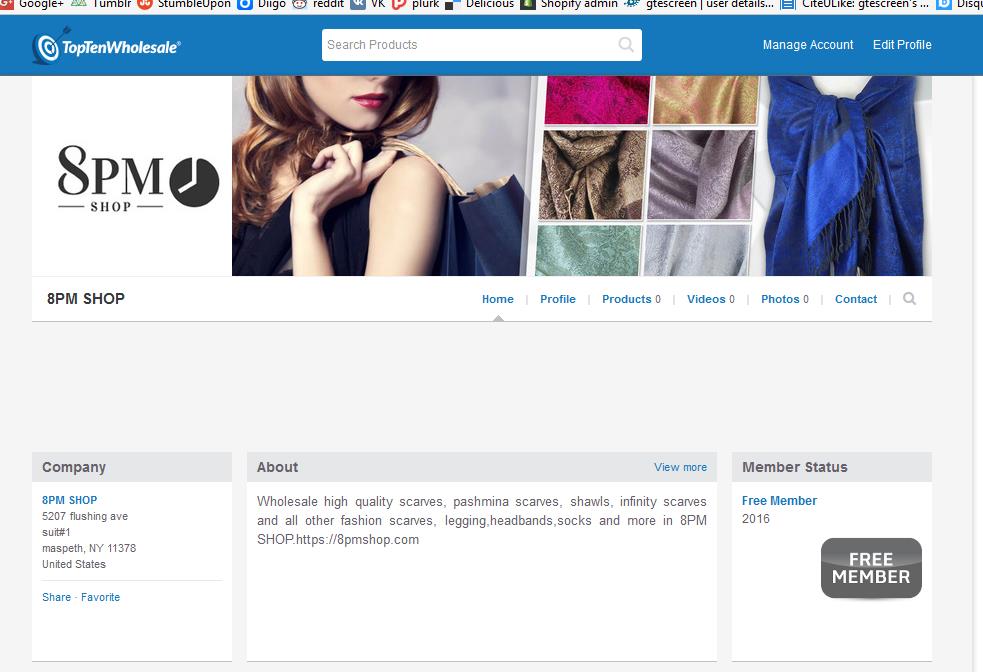This screenshot has height=672, width=983.
Task: Open Edit Profile
Action: pyautogui.click(x=902, y=45)
